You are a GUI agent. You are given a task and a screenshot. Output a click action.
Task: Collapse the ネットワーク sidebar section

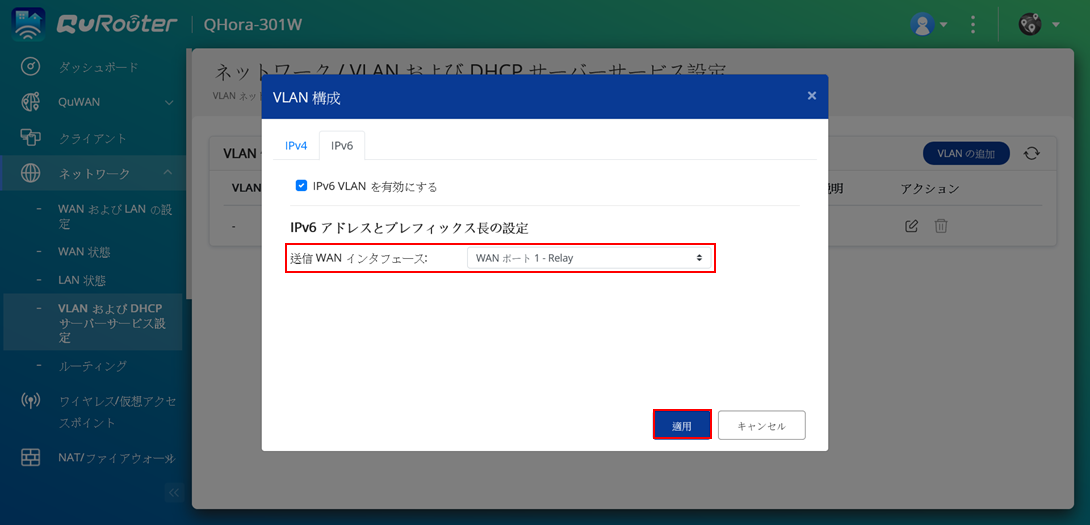point(168,174)
